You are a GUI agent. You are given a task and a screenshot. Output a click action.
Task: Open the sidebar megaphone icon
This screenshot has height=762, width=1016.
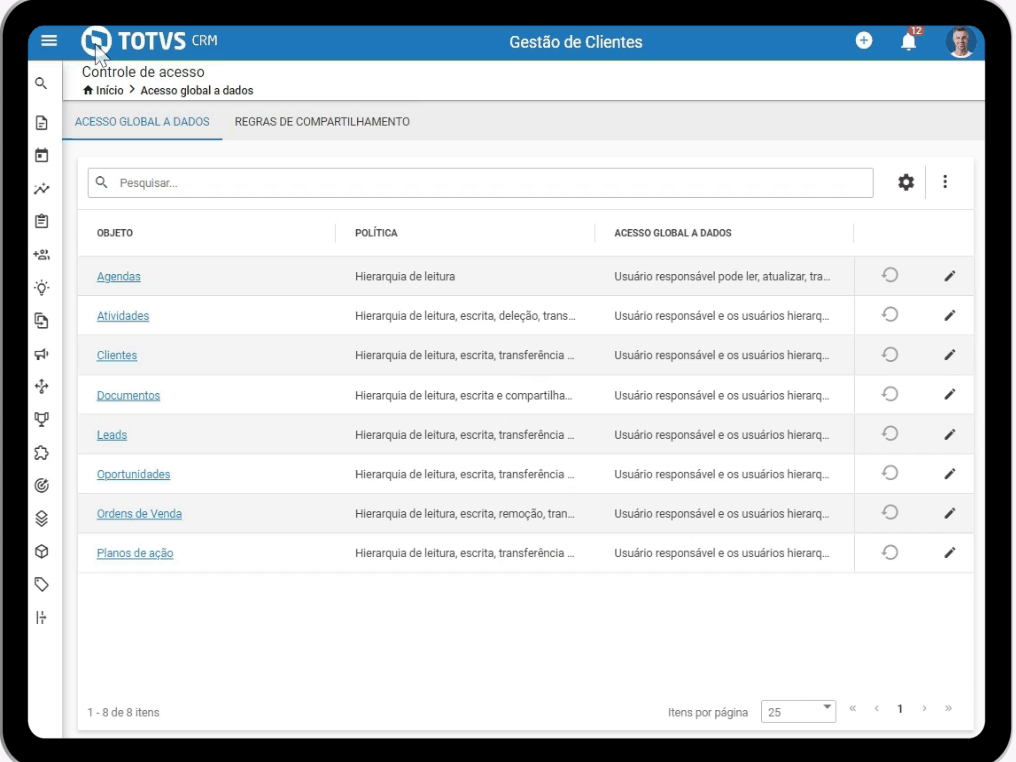41,354
